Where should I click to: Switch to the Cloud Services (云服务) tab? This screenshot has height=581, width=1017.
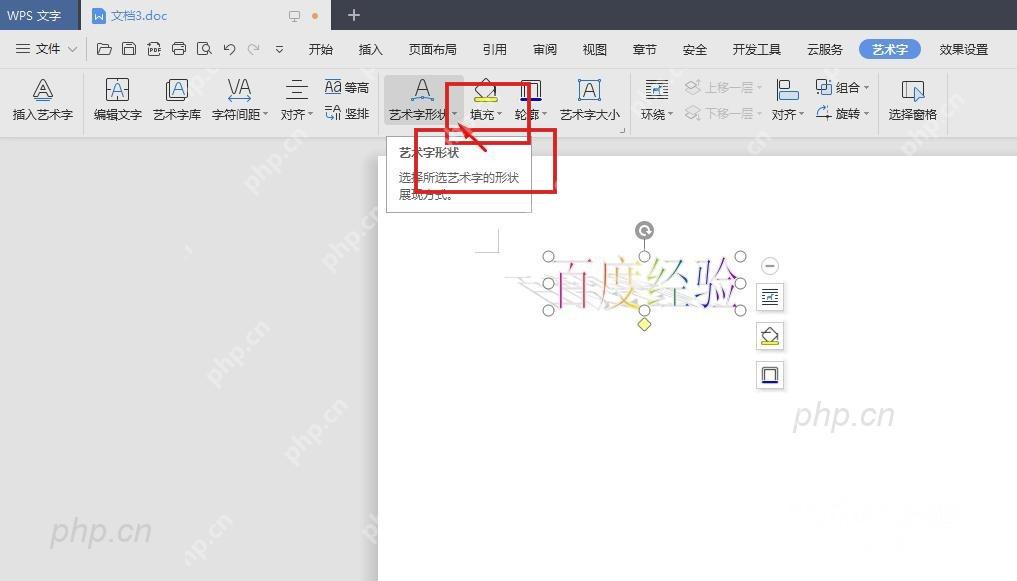[x=824, y=49]
